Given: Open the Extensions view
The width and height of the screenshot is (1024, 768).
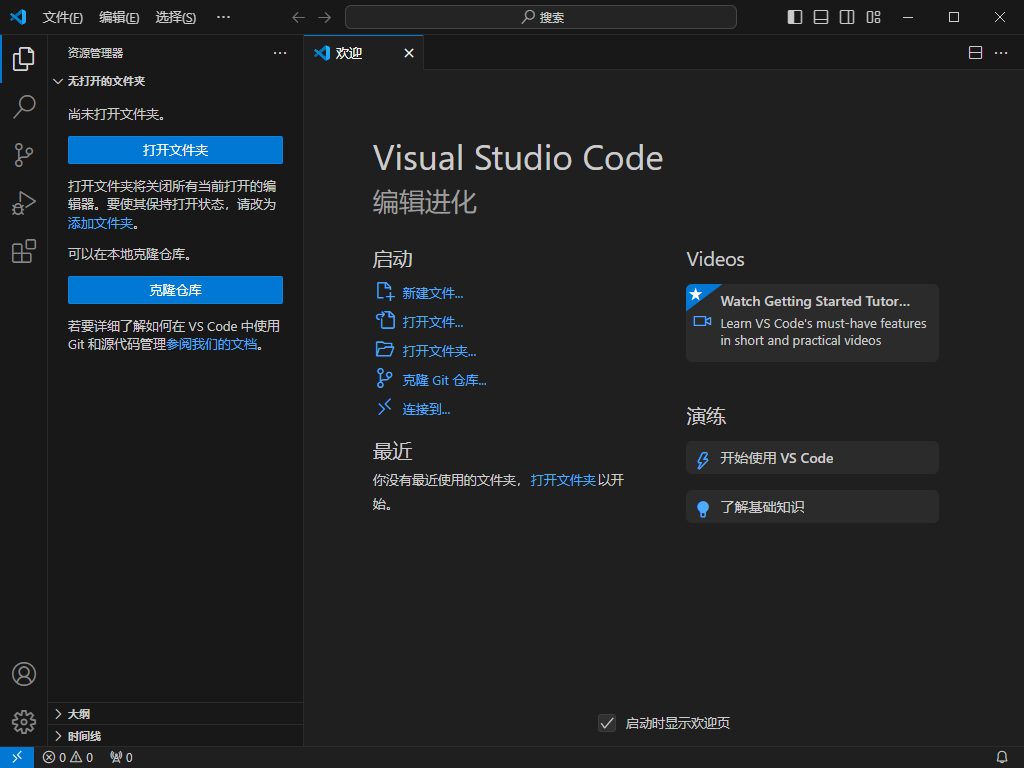Looking at the screenshot, I should pos(24,251).
